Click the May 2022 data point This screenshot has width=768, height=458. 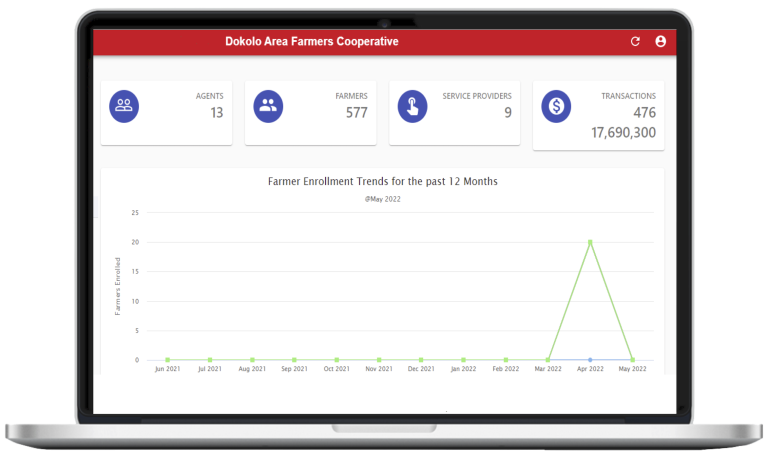632,360
